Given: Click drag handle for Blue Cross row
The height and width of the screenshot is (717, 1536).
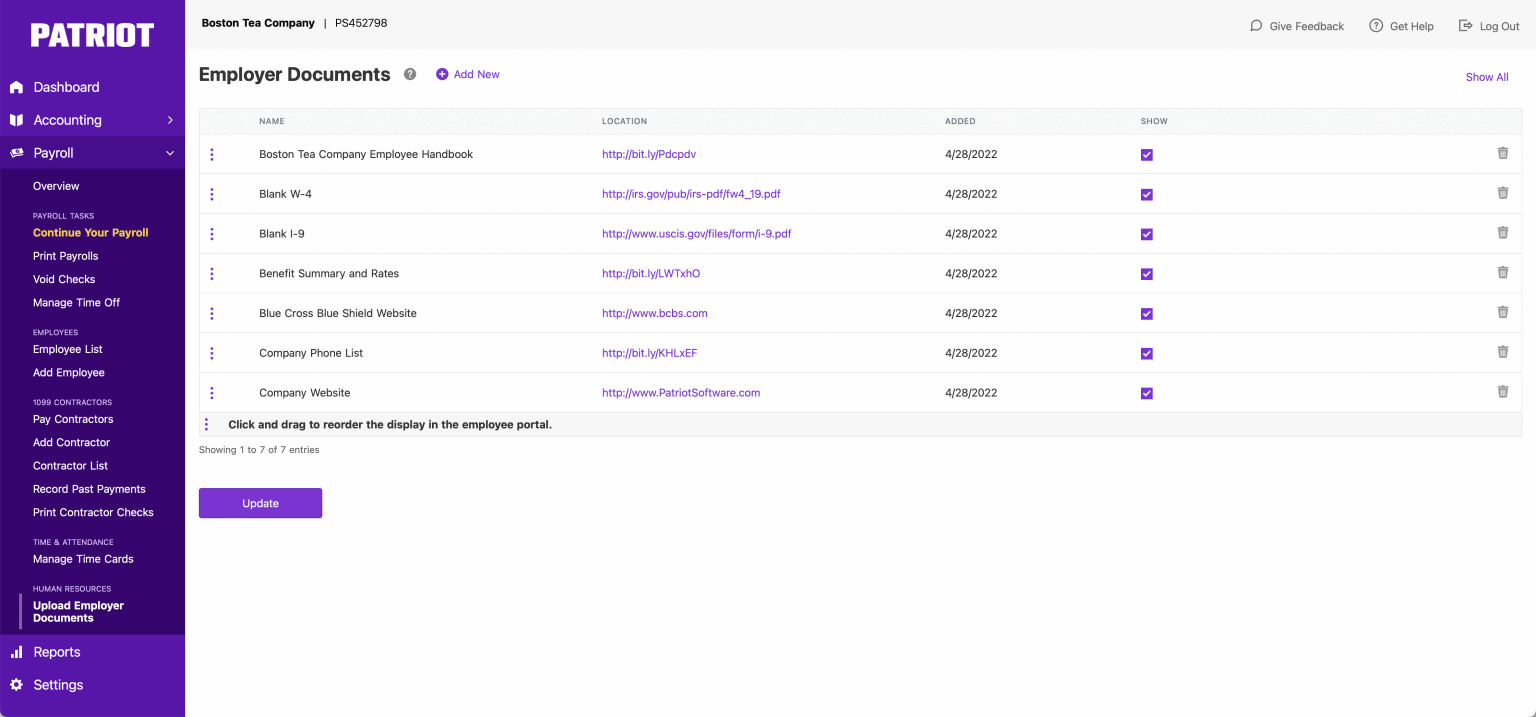Looking at the screenshot, I should click(212, 313).
